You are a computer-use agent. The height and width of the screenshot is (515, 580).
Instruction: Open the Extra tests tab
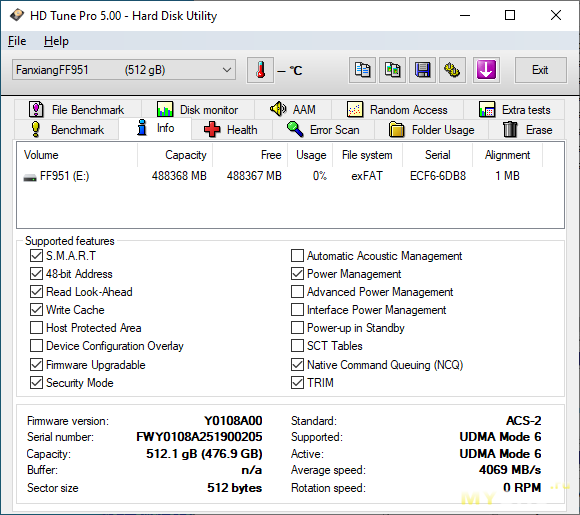[x=514, y=110]
